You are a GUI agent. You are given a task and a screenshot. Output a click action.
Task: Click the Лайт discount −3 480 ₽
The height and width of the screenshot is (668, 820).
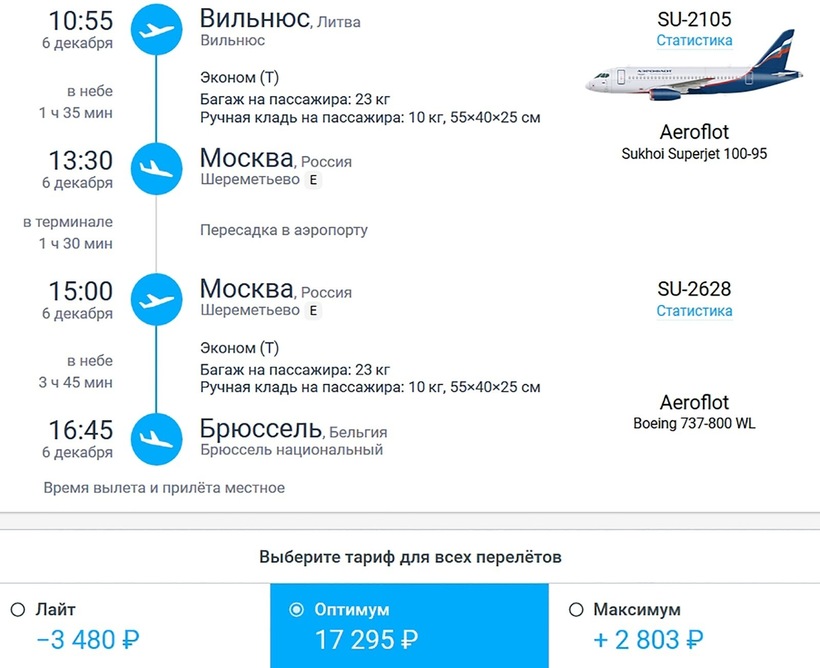pyautogui.click(x=86, y=640)
